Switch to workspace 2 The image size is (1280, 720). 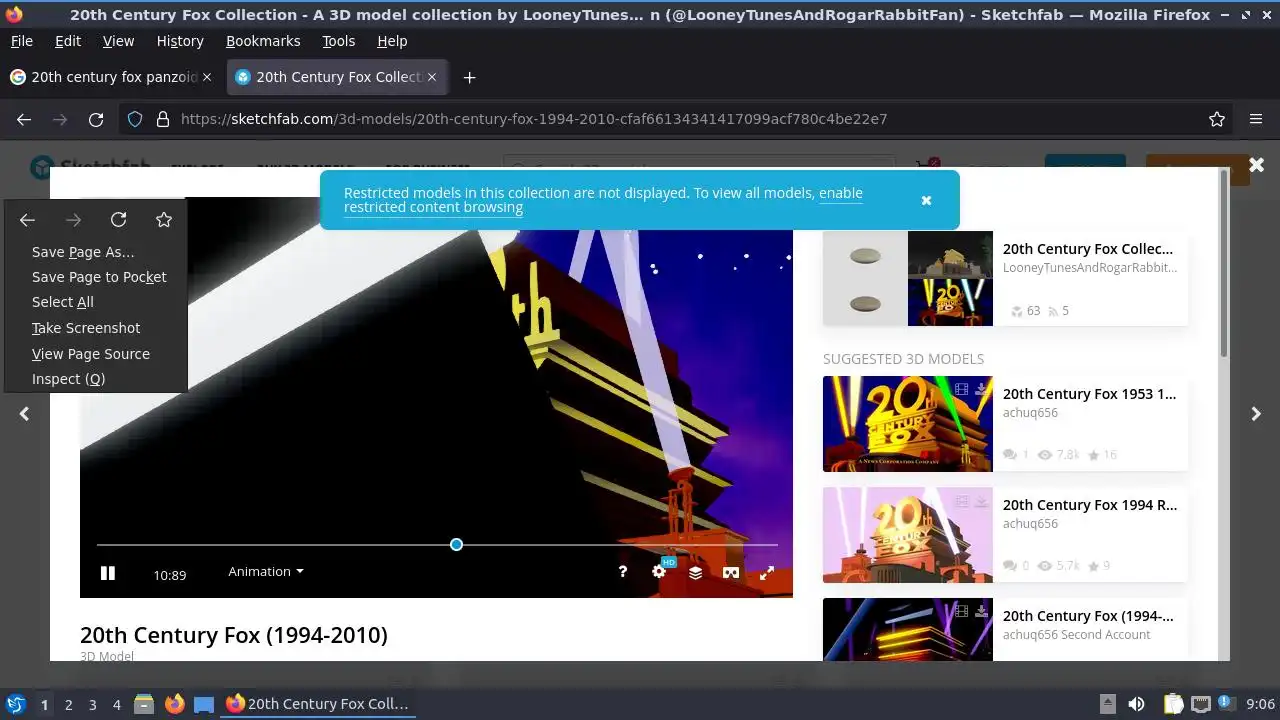(68, 704)
